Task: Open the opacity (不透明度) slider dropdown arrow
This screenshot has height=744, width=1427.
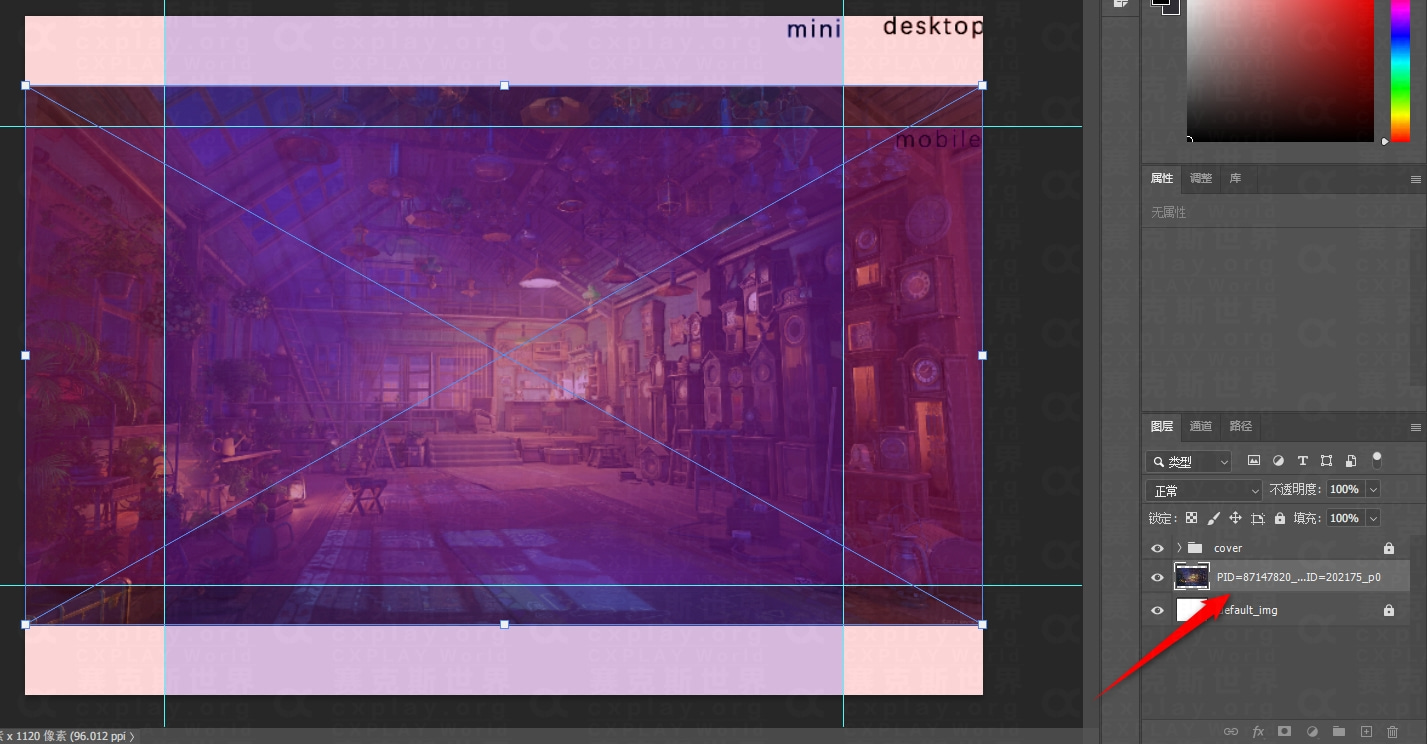Action: click(x=1373, y=490)
